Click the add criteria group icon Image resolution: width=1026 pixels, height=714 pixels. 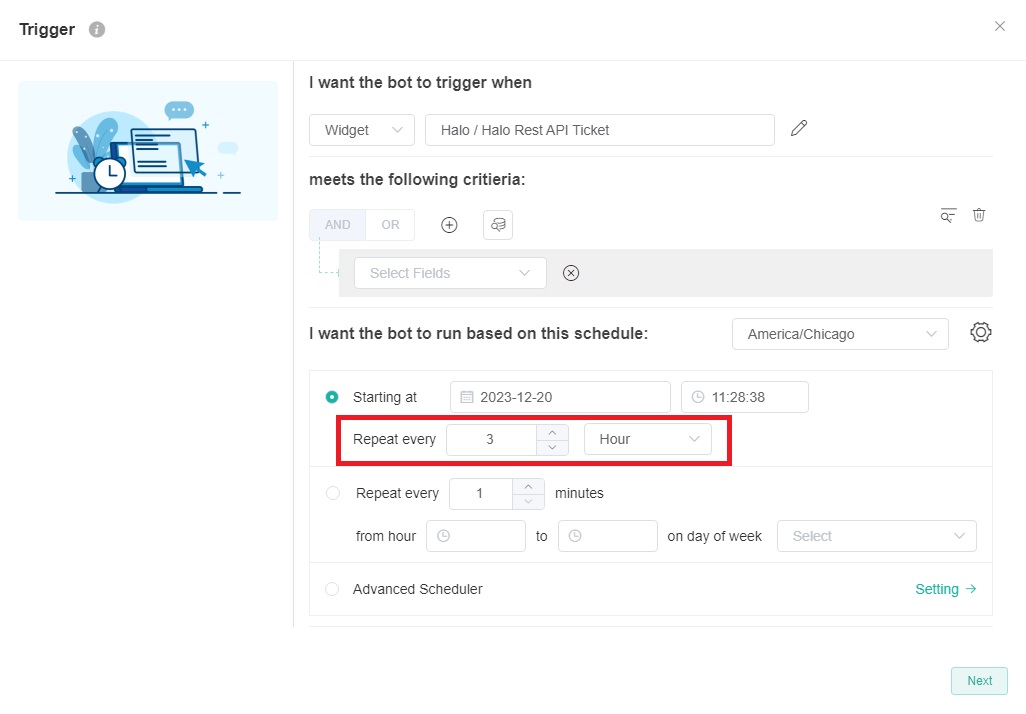click(x=498, y=225)
